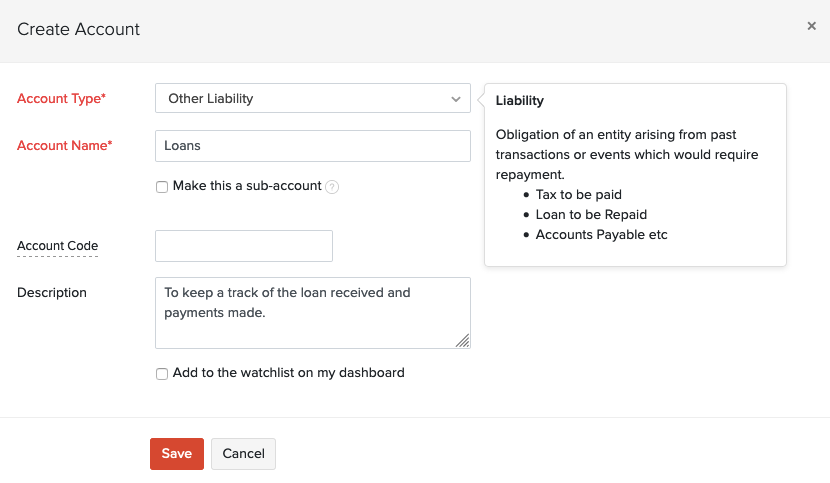Click the Account Type dropdown chevron arrow
This screenshot has height=483, width=830.
[x=456, y=99]
